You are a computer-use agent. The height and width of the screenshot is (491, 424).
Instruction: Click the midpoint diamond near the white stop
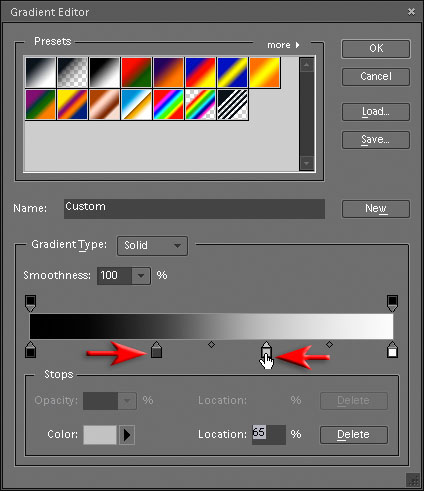(x=329, y=344)
